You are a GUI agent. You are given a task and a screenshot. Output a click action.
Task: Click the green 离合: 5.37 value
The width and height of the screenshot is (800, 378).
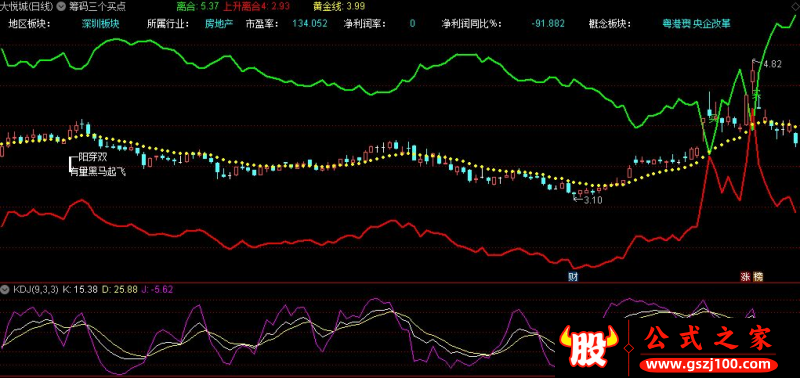(x=198, y=8)
